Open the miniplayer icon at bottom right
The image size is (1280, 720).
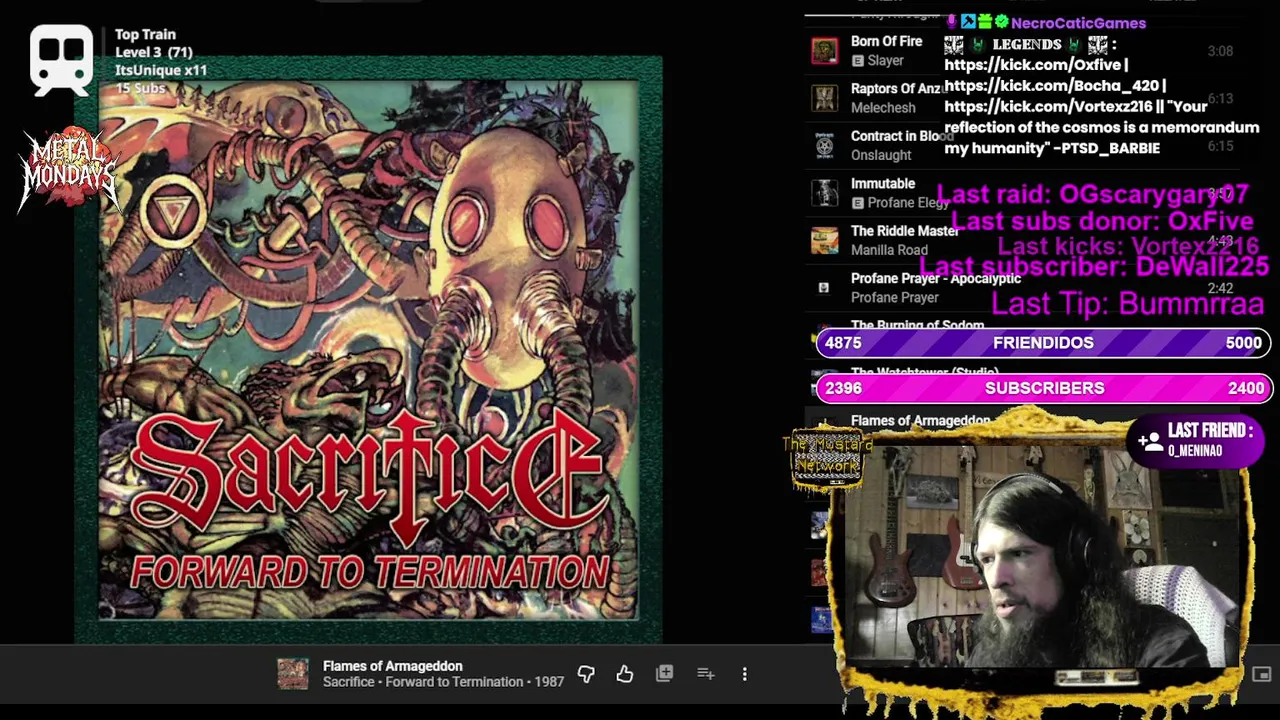tap(1262, 675)
